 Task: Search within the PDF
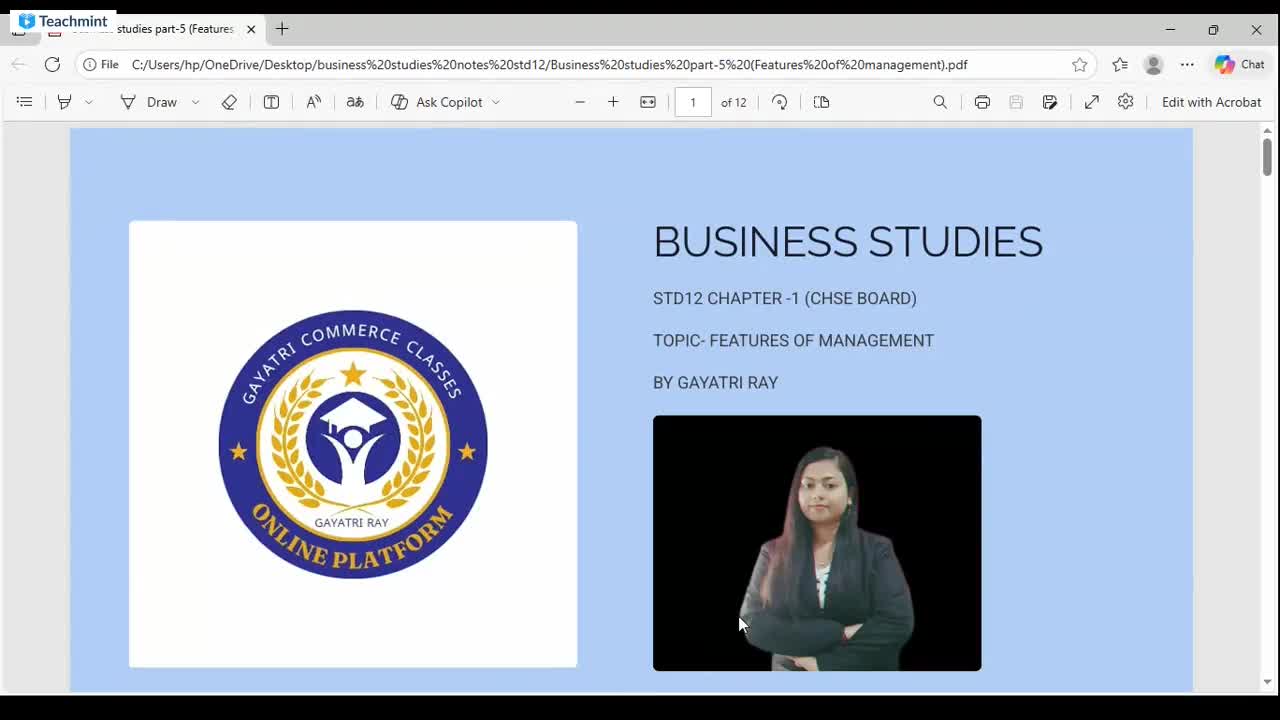940,102
